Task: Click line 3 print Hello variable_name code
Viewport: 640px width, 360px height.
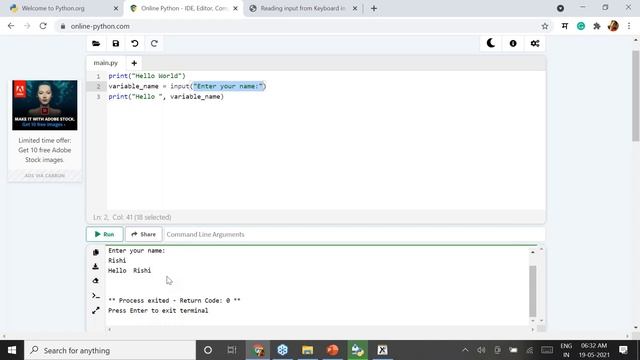Action: [166, 97]
